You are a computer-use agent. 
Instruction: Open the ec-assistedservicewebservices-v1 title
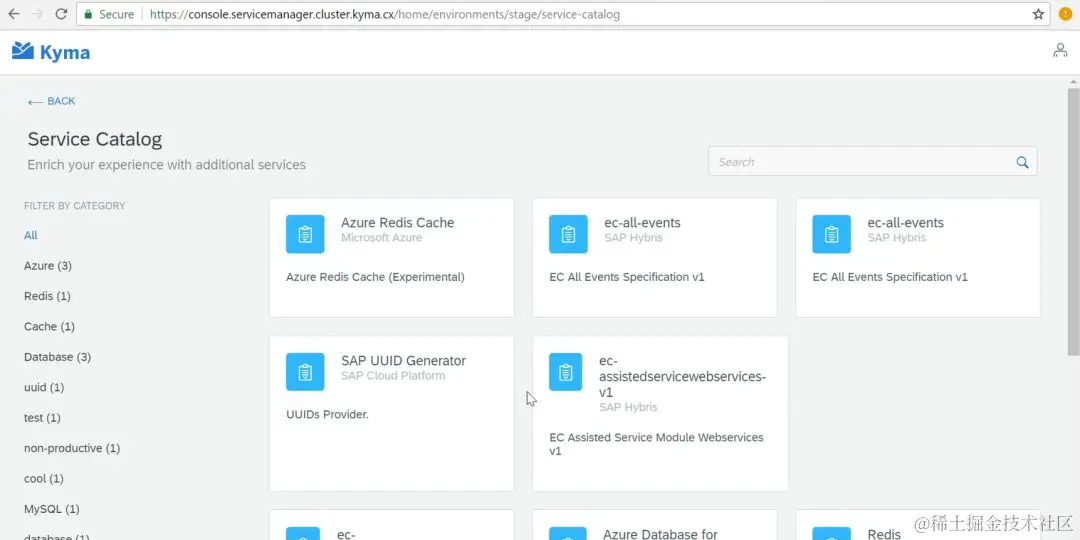click(x=682, y=376)
